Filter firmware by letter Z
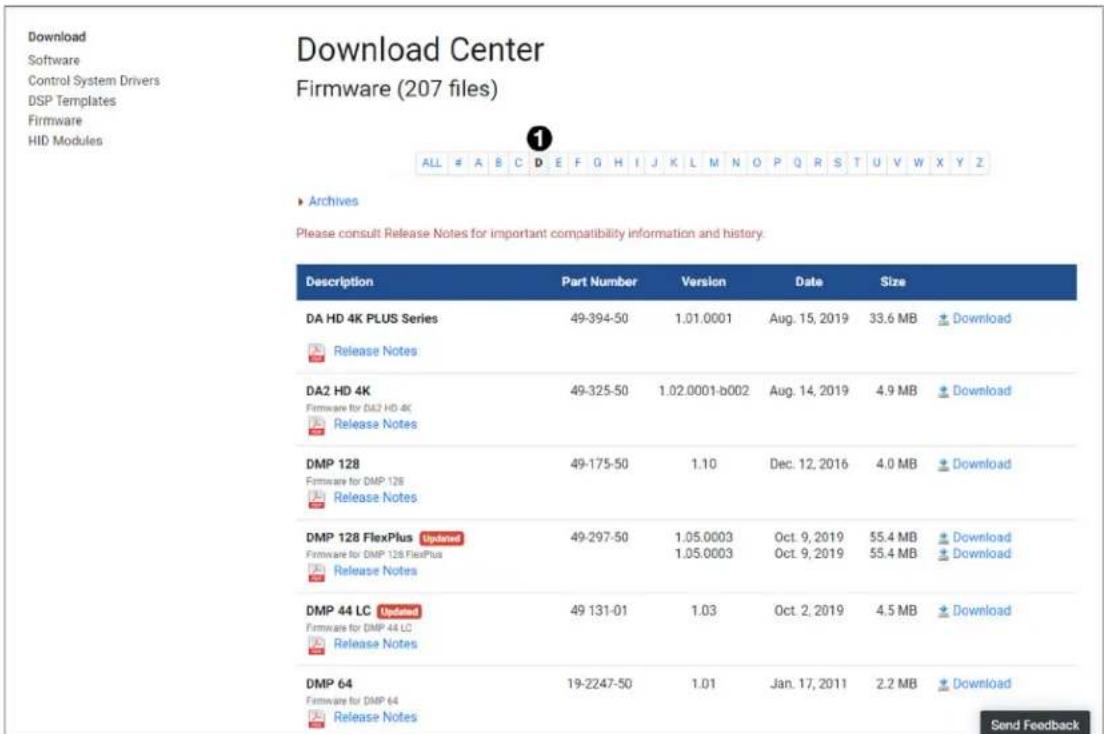Screen dimensions: 1104x734 click(979, 163)
